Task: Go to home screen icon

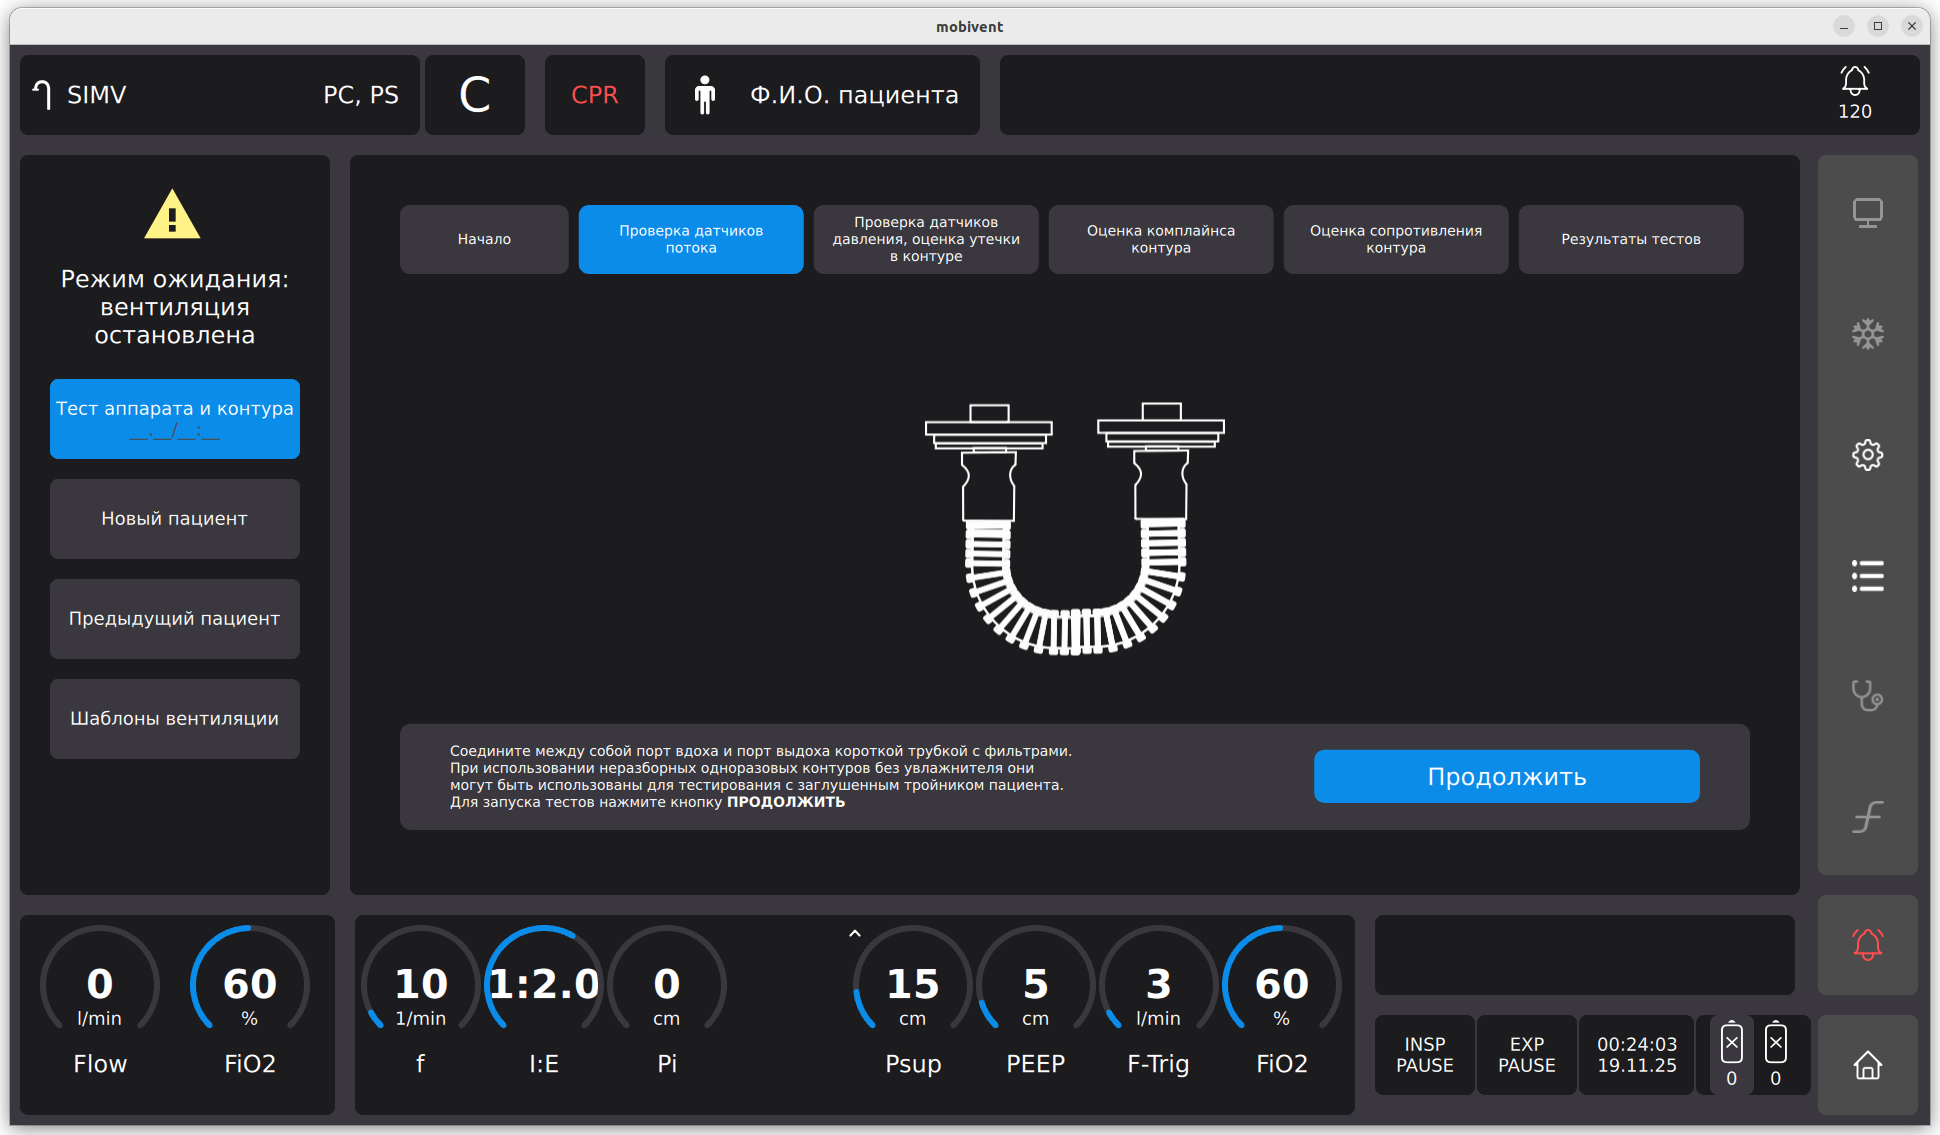Action: click(1867, 1065)
